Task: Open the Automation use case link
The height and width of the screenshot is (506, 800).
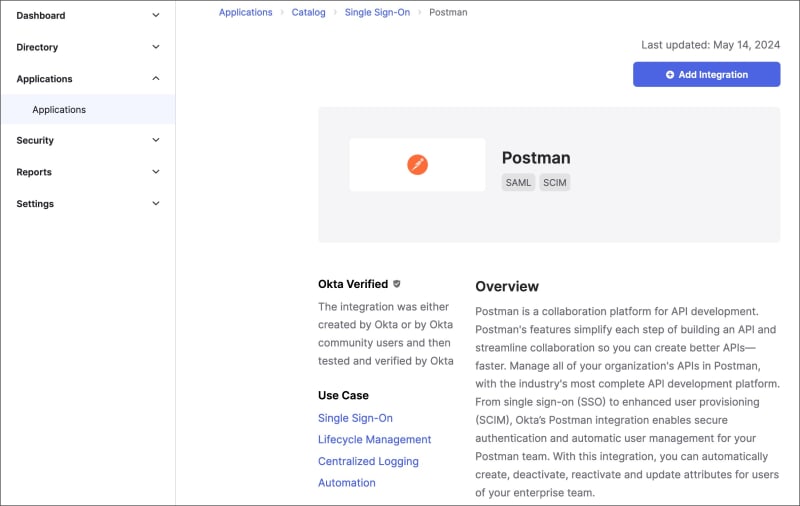Action: [x=346, y=483]
